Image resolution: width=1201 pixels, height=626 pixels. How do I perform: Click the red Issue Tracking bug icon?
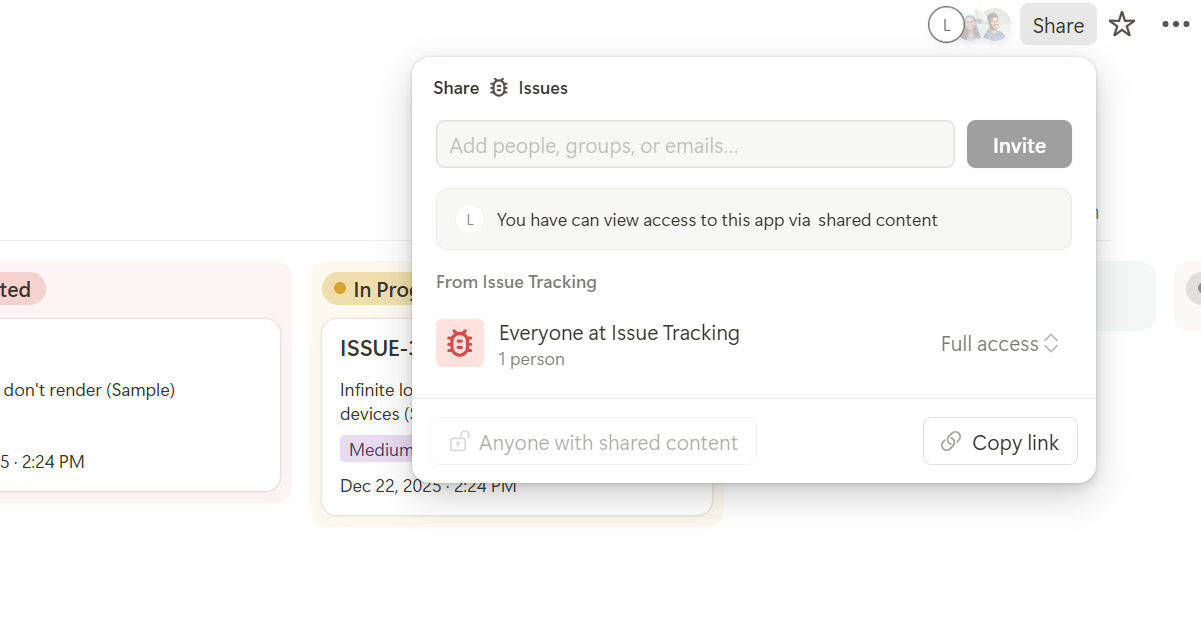(460, 343)
